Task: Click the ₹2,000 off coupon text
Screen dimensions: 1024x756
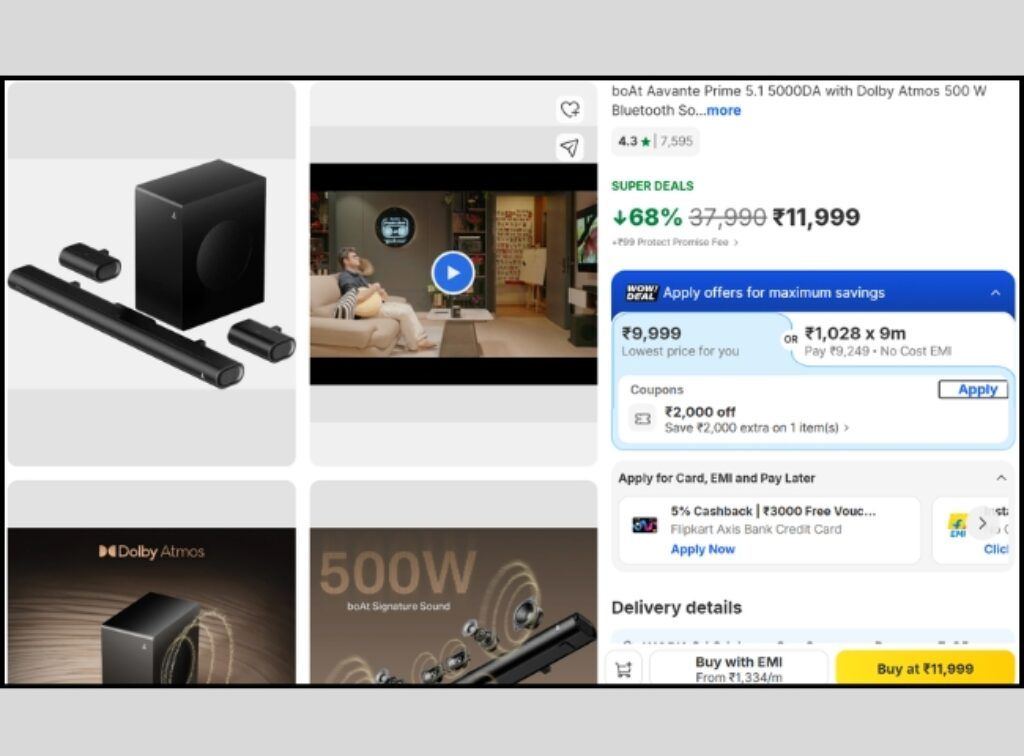Action: click(x=699, y=412)
